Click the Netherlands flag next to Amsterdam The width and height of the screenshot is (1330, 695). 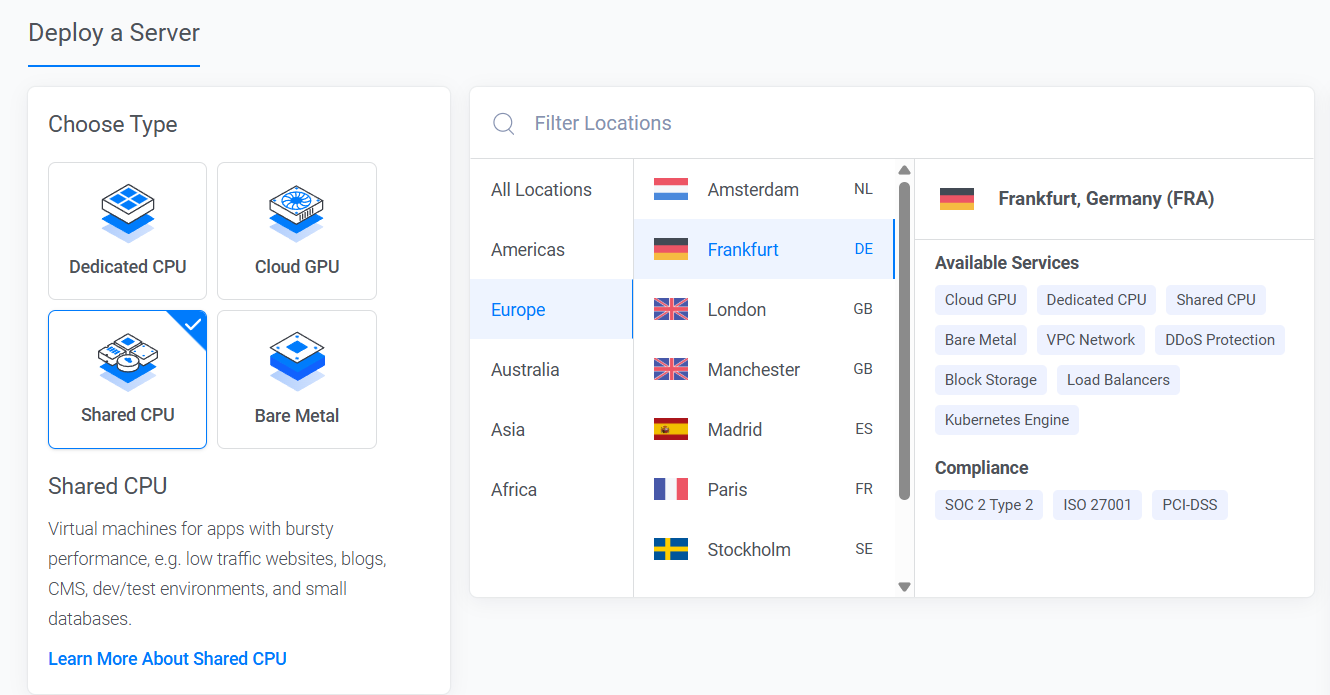(671, 189)
